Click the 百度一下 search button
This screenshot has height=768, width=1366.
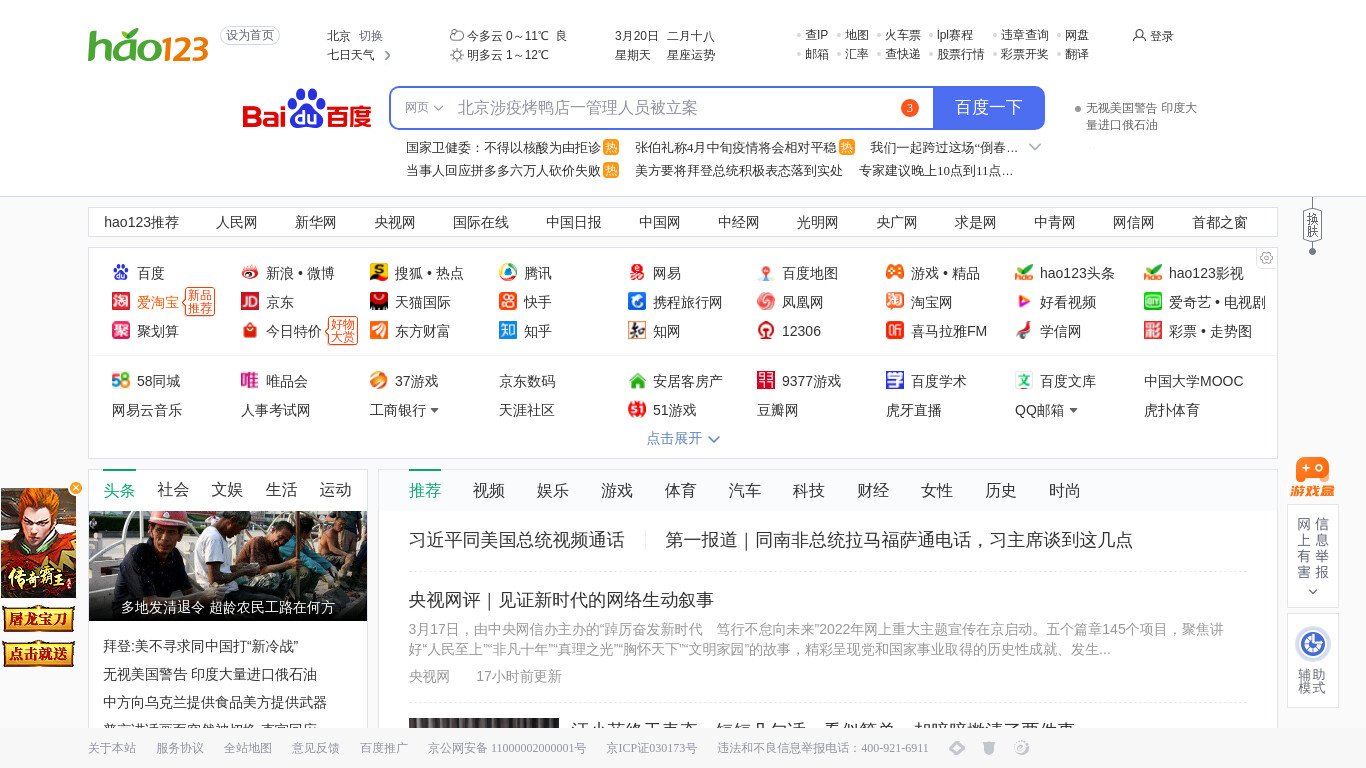point(989,108)
